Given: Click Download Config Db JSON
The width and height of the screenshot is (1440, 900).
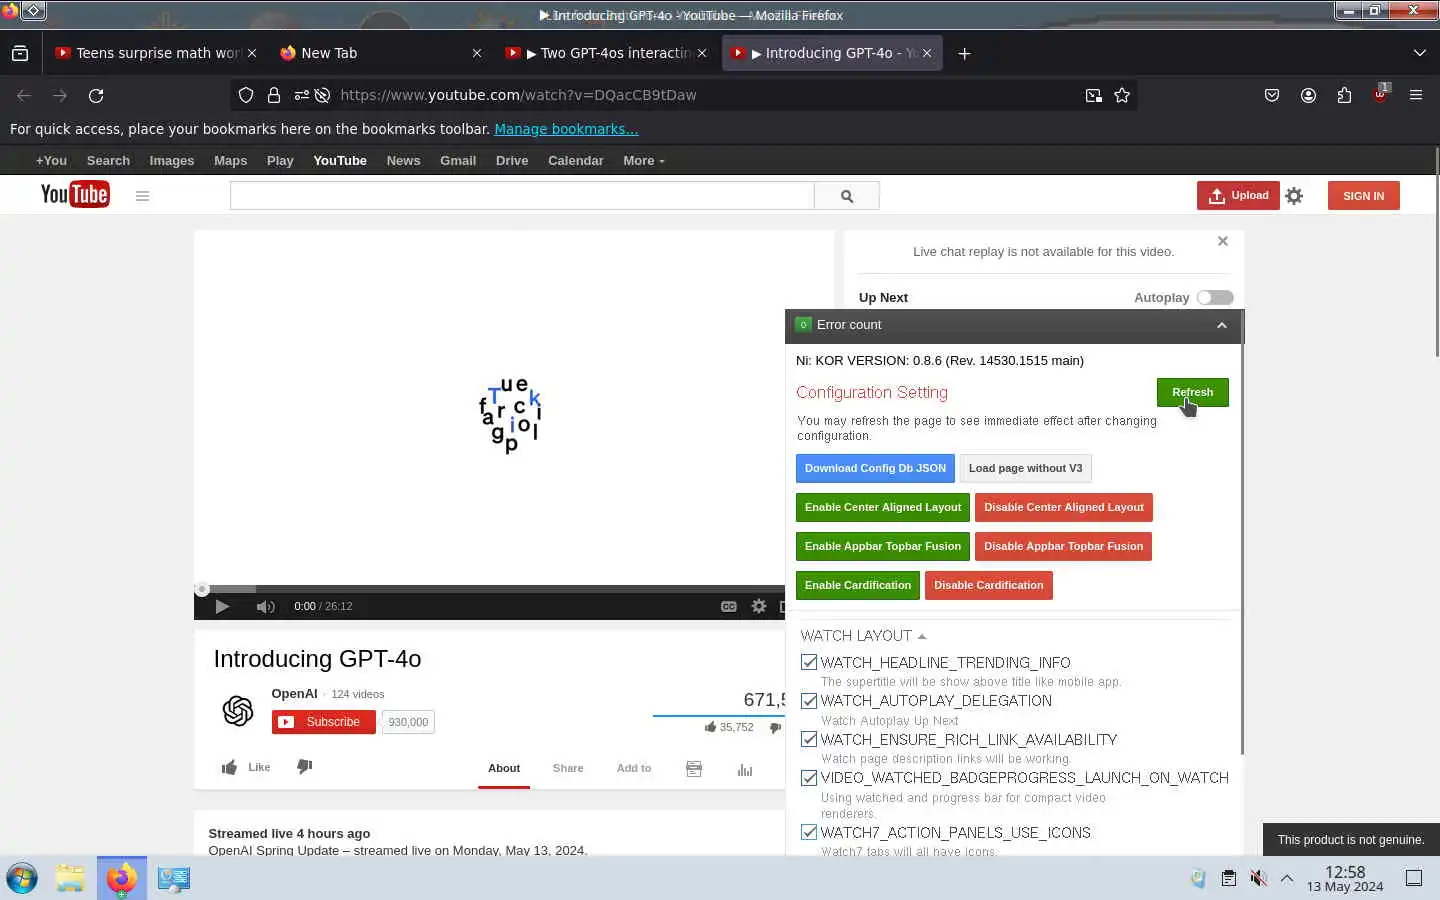Looking at the screenshot, I should click(875, 468).
